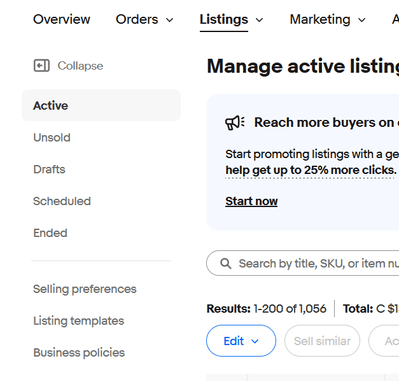The height and width of the screenshot is (381, 399).
Task: Click the Collapse sidebar icon
Action: [x=42, y=65]
